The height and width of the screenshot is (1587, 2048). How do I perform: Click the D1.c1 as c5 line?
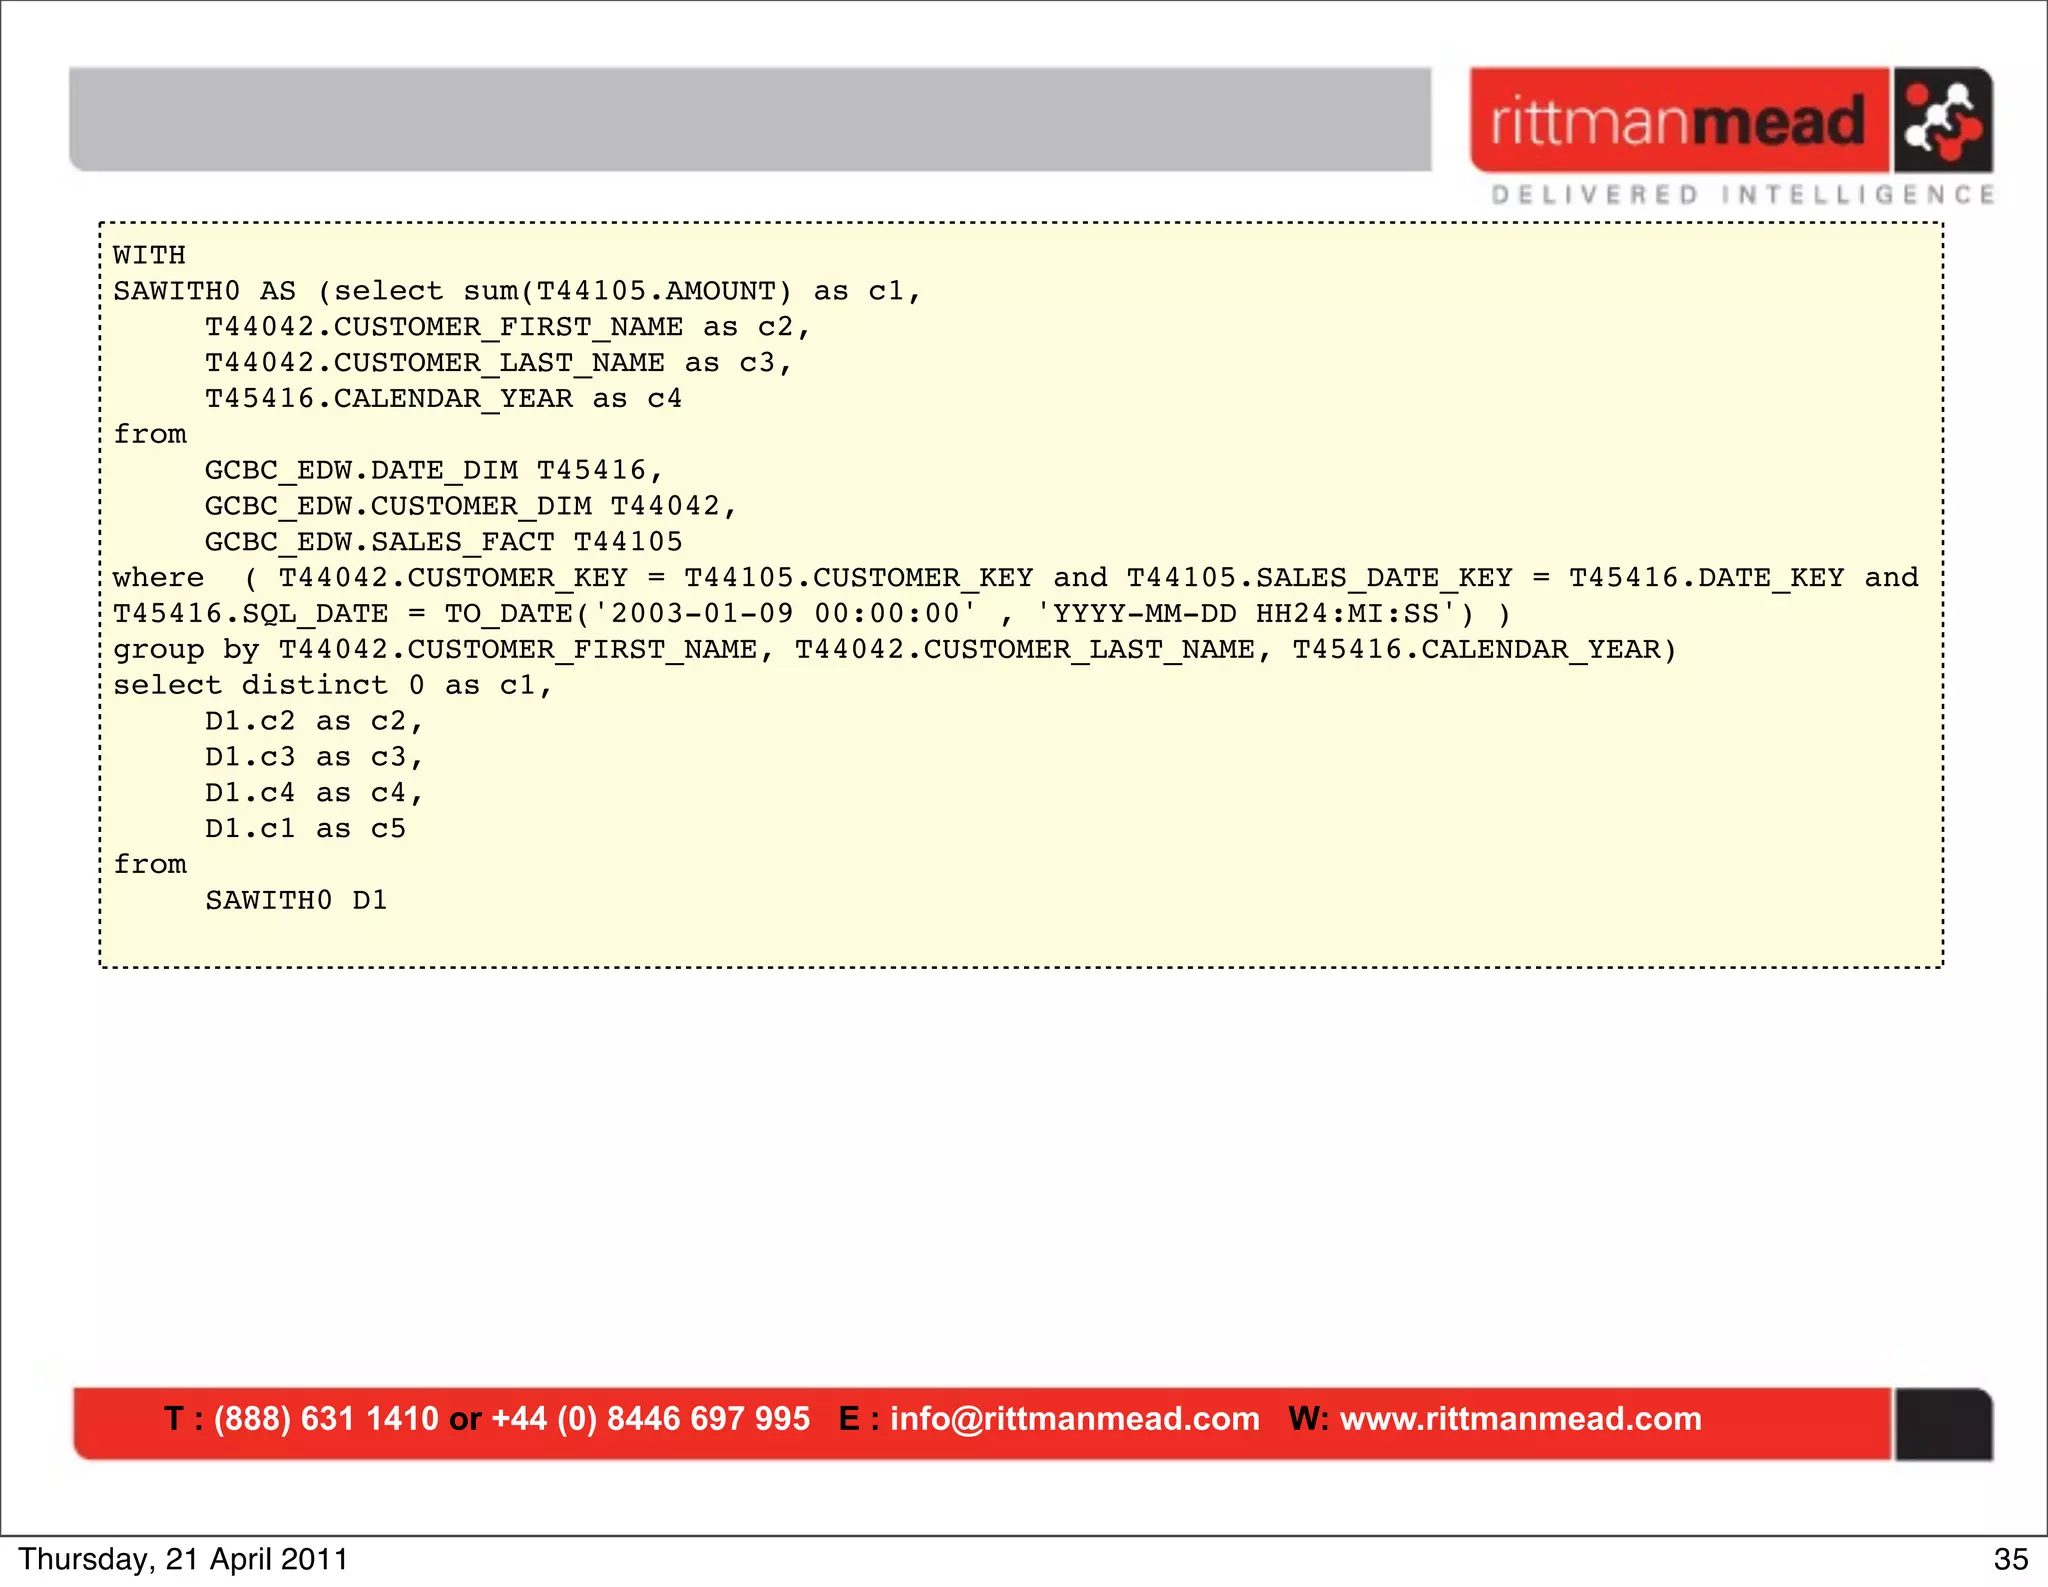pos(305,829)
